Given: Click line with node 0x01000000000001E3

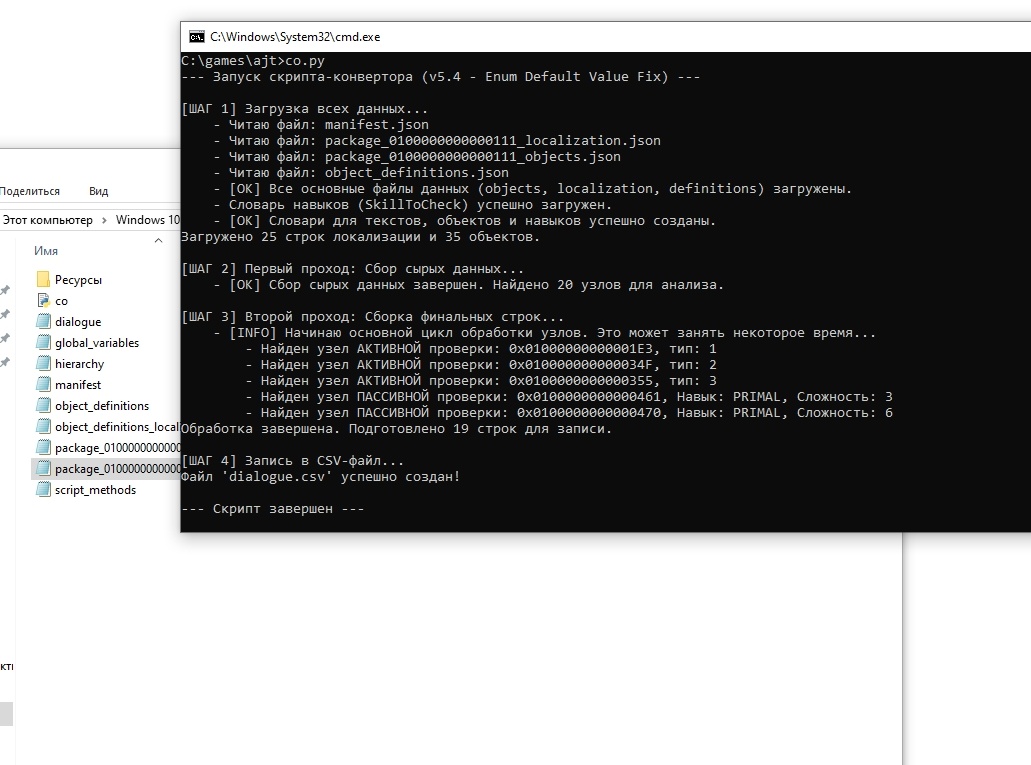Looking at the screenshot, I should coord(481,349).
